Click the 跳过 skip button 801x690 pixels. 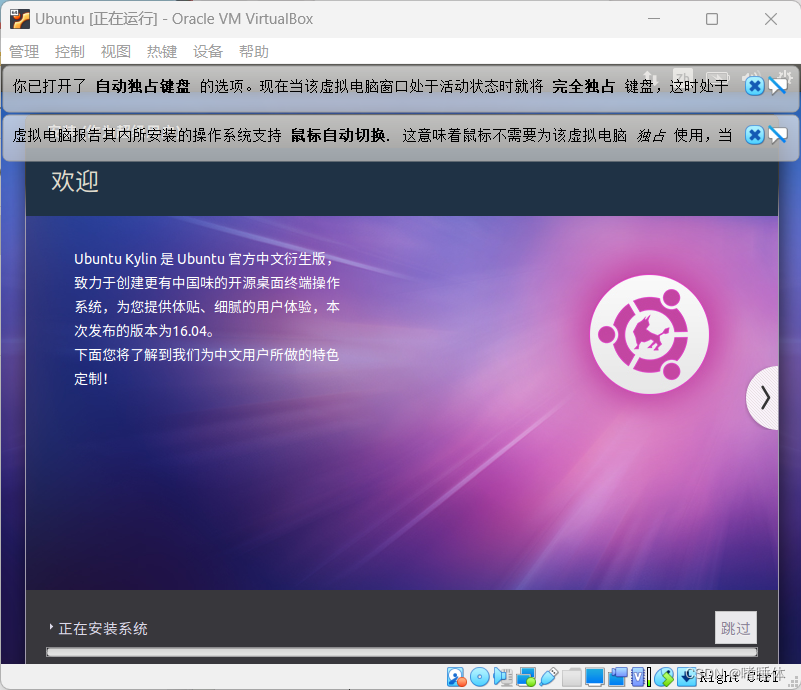pos(736,628)
